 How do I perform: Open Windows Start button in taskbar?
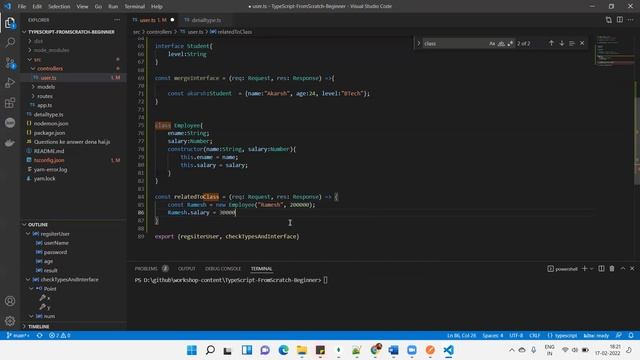tap(191, 350)
